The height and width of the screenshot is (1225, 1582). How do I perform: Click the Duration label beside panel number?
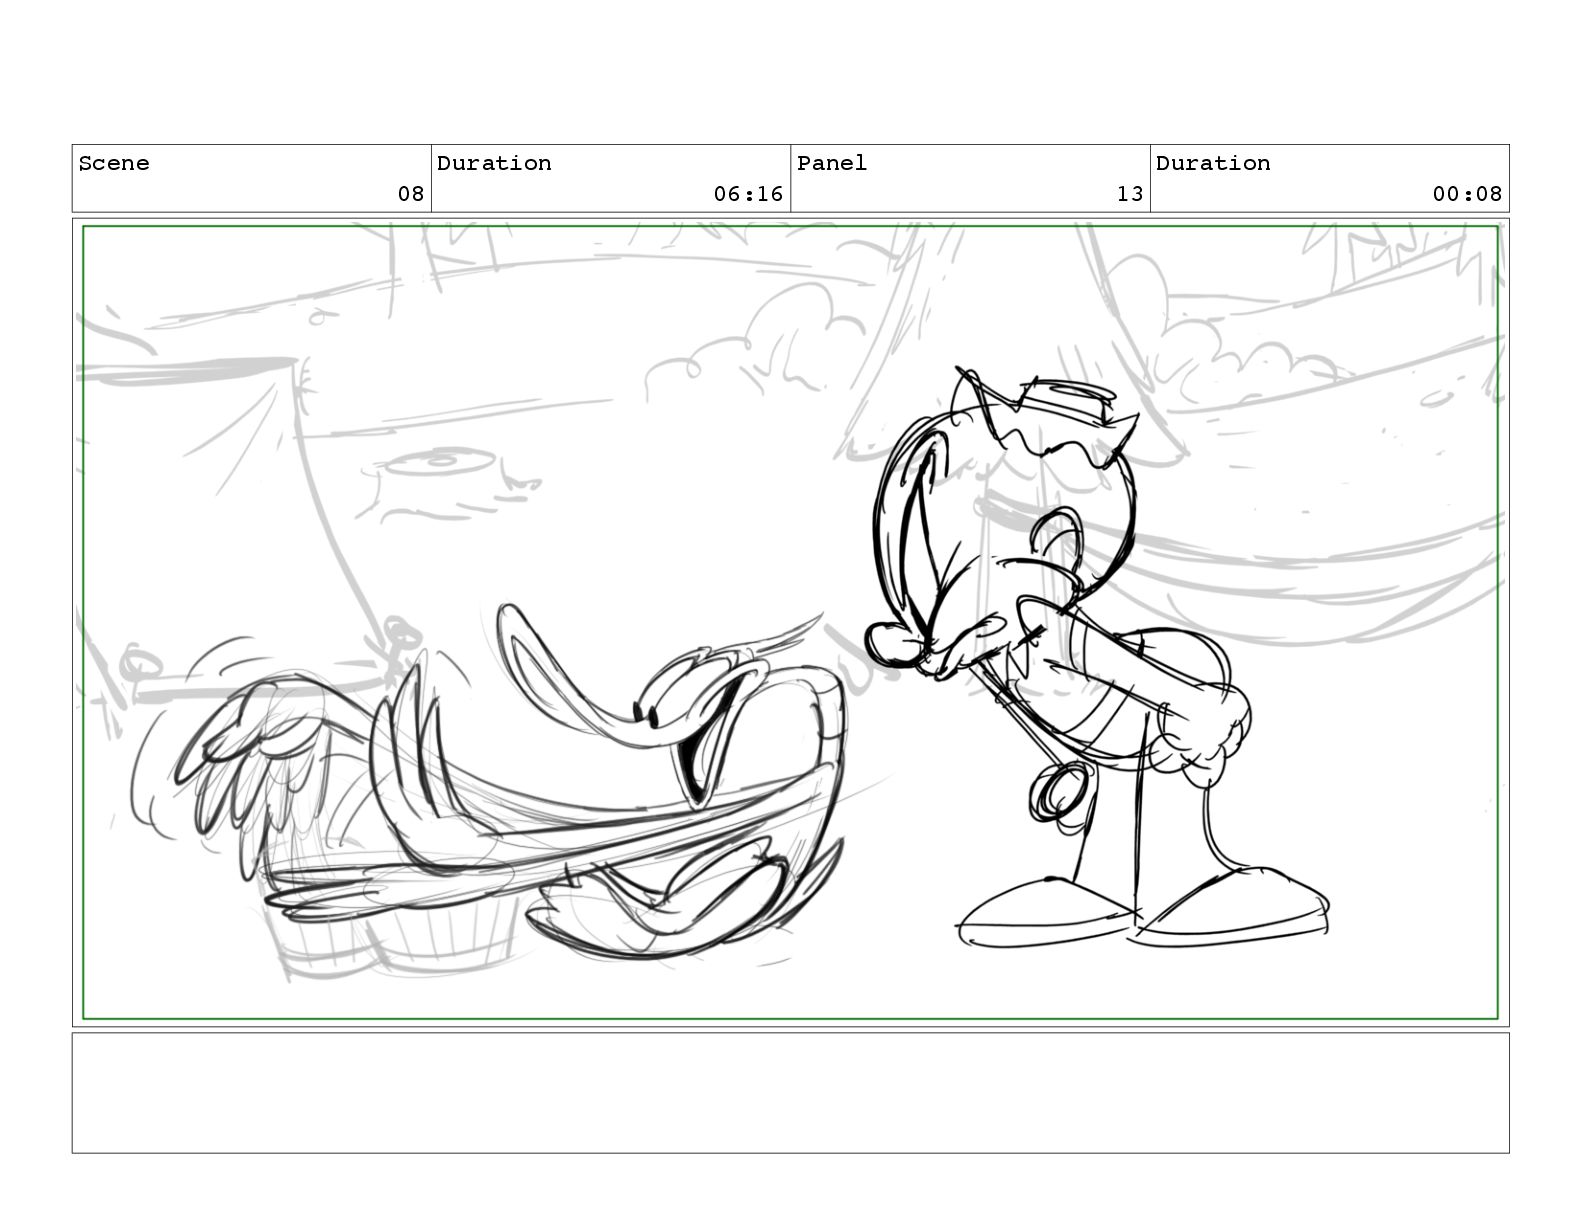point(1213,163)
